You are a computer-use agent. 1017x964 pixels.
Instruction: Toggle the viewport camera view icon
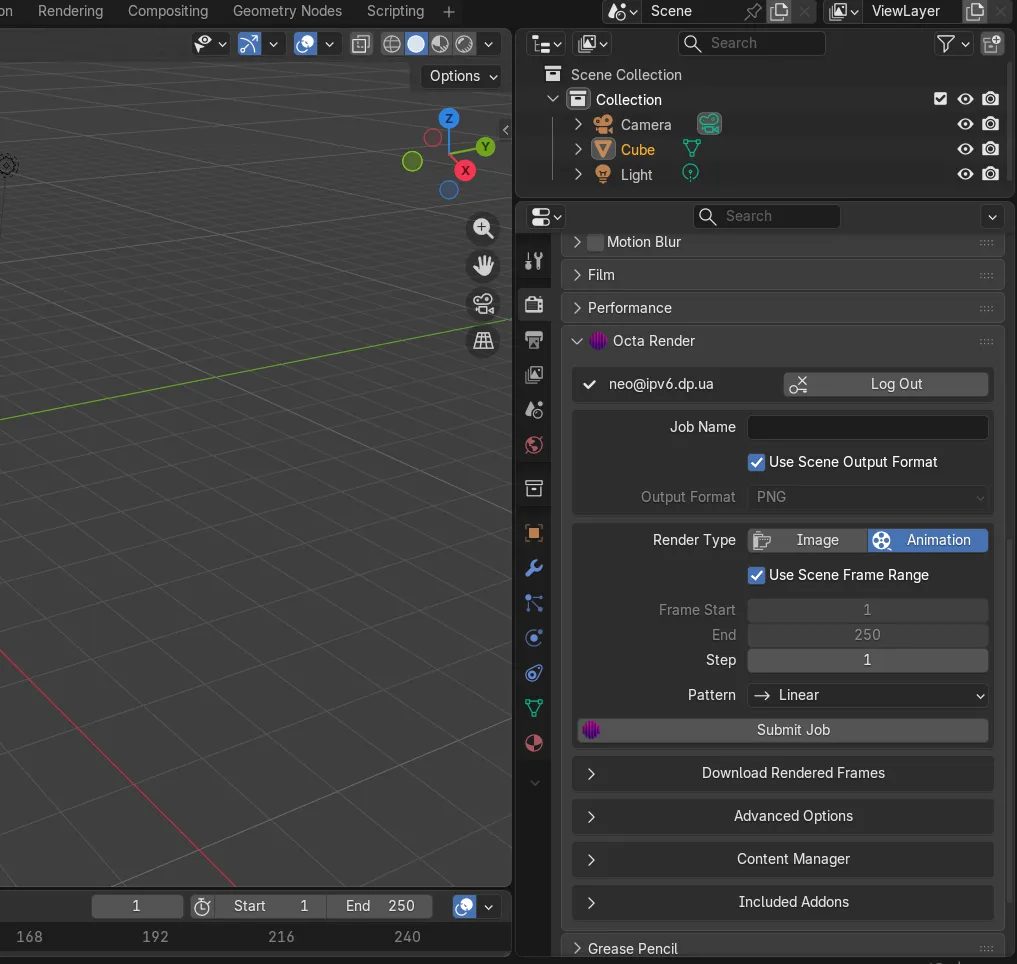(x=483, y=304)
